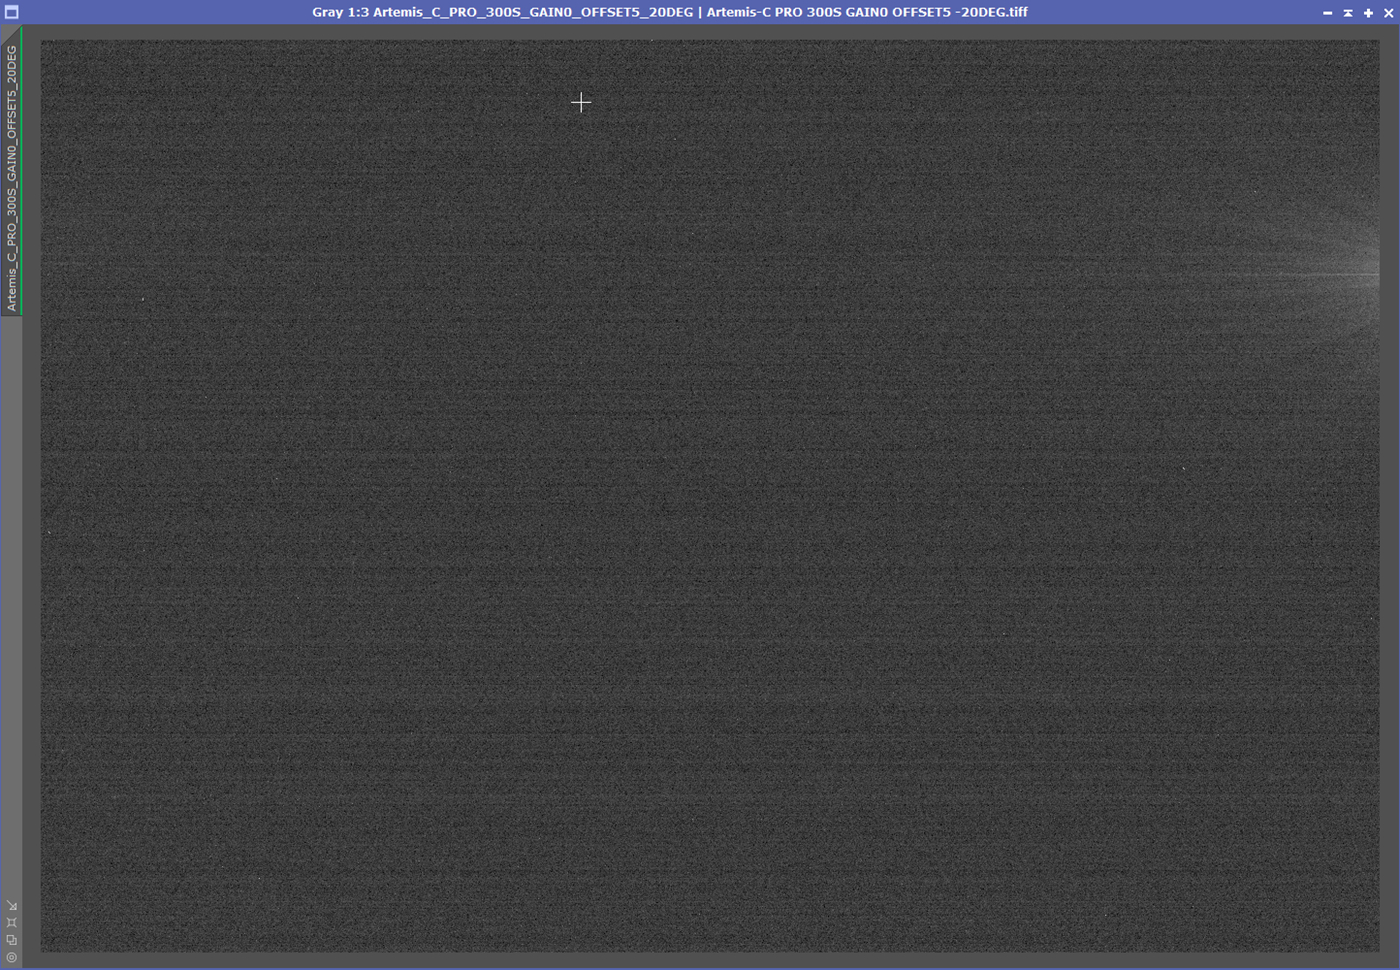Screen dimensions: 1400x970
Task: Click the window title bar text
Action: [669, 12]
